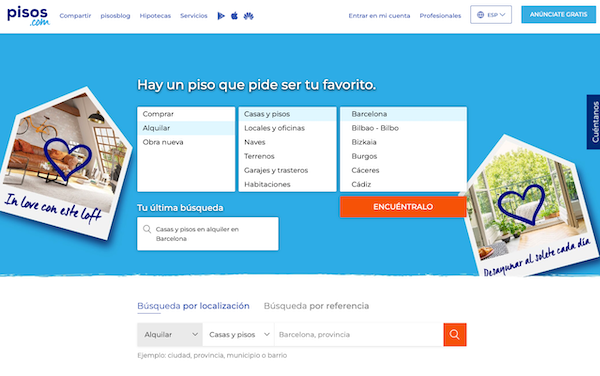This screenshot has height=376, width=600.
Task: Select Bilbao - Bilbo in location list
Action: coord(403,128)
